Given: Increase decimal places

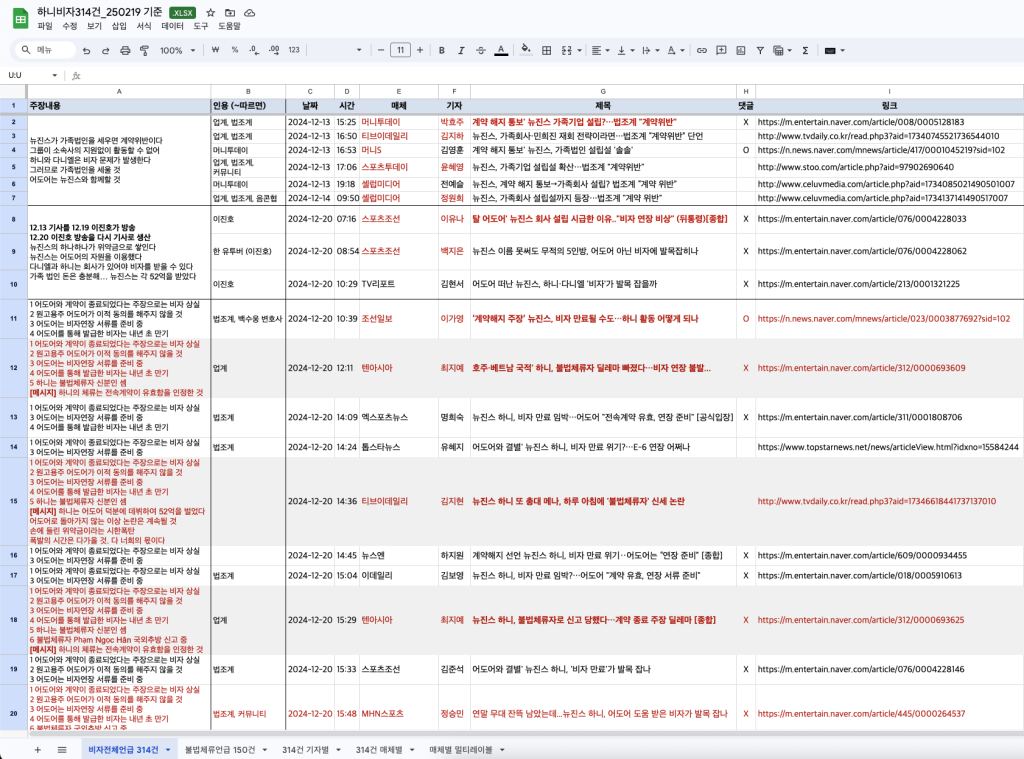Looking at the screenshot, I should point(274,50).
